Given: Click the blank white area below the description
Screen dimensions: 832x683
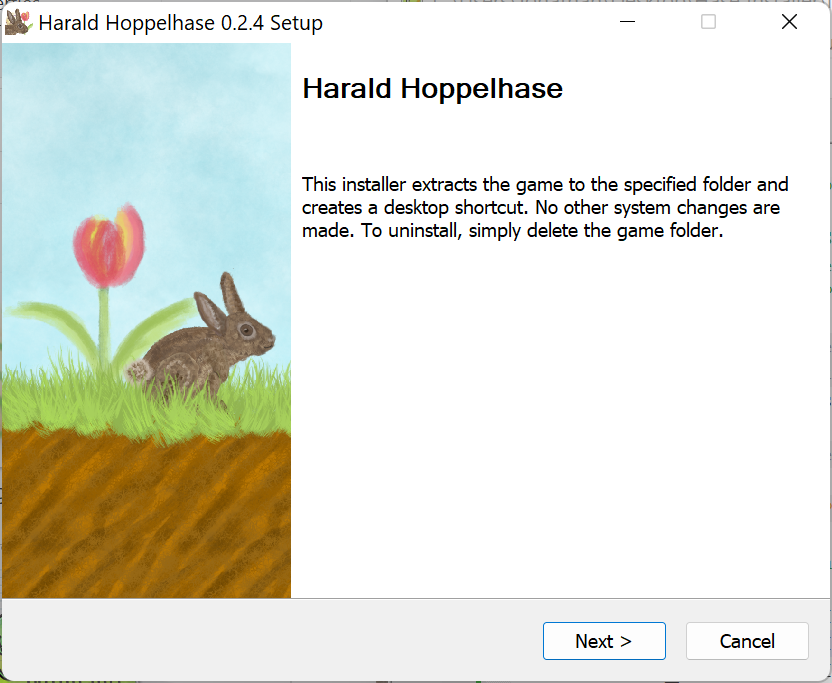Looking at the screenshot, I should point(560,420).
